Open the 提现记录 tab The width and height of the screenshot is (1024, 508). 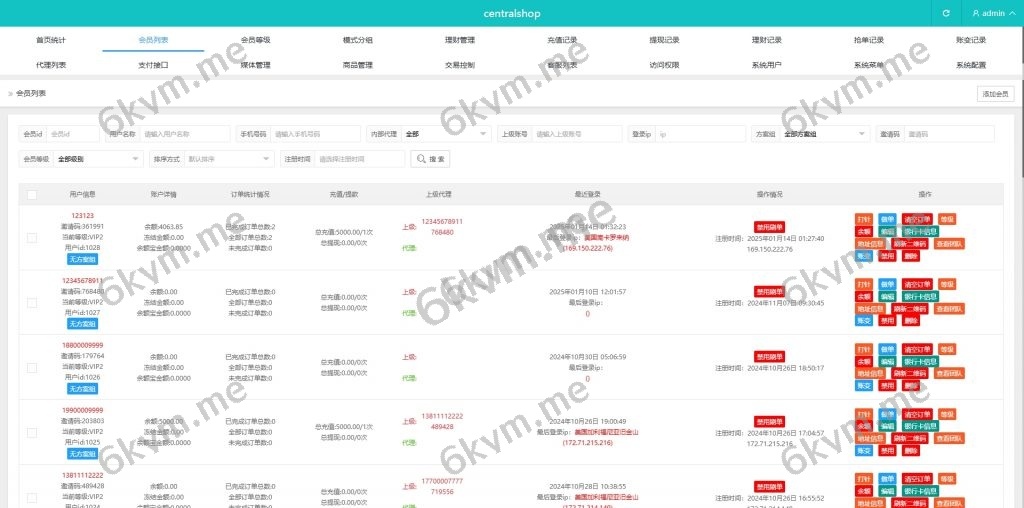pos(664,40)
